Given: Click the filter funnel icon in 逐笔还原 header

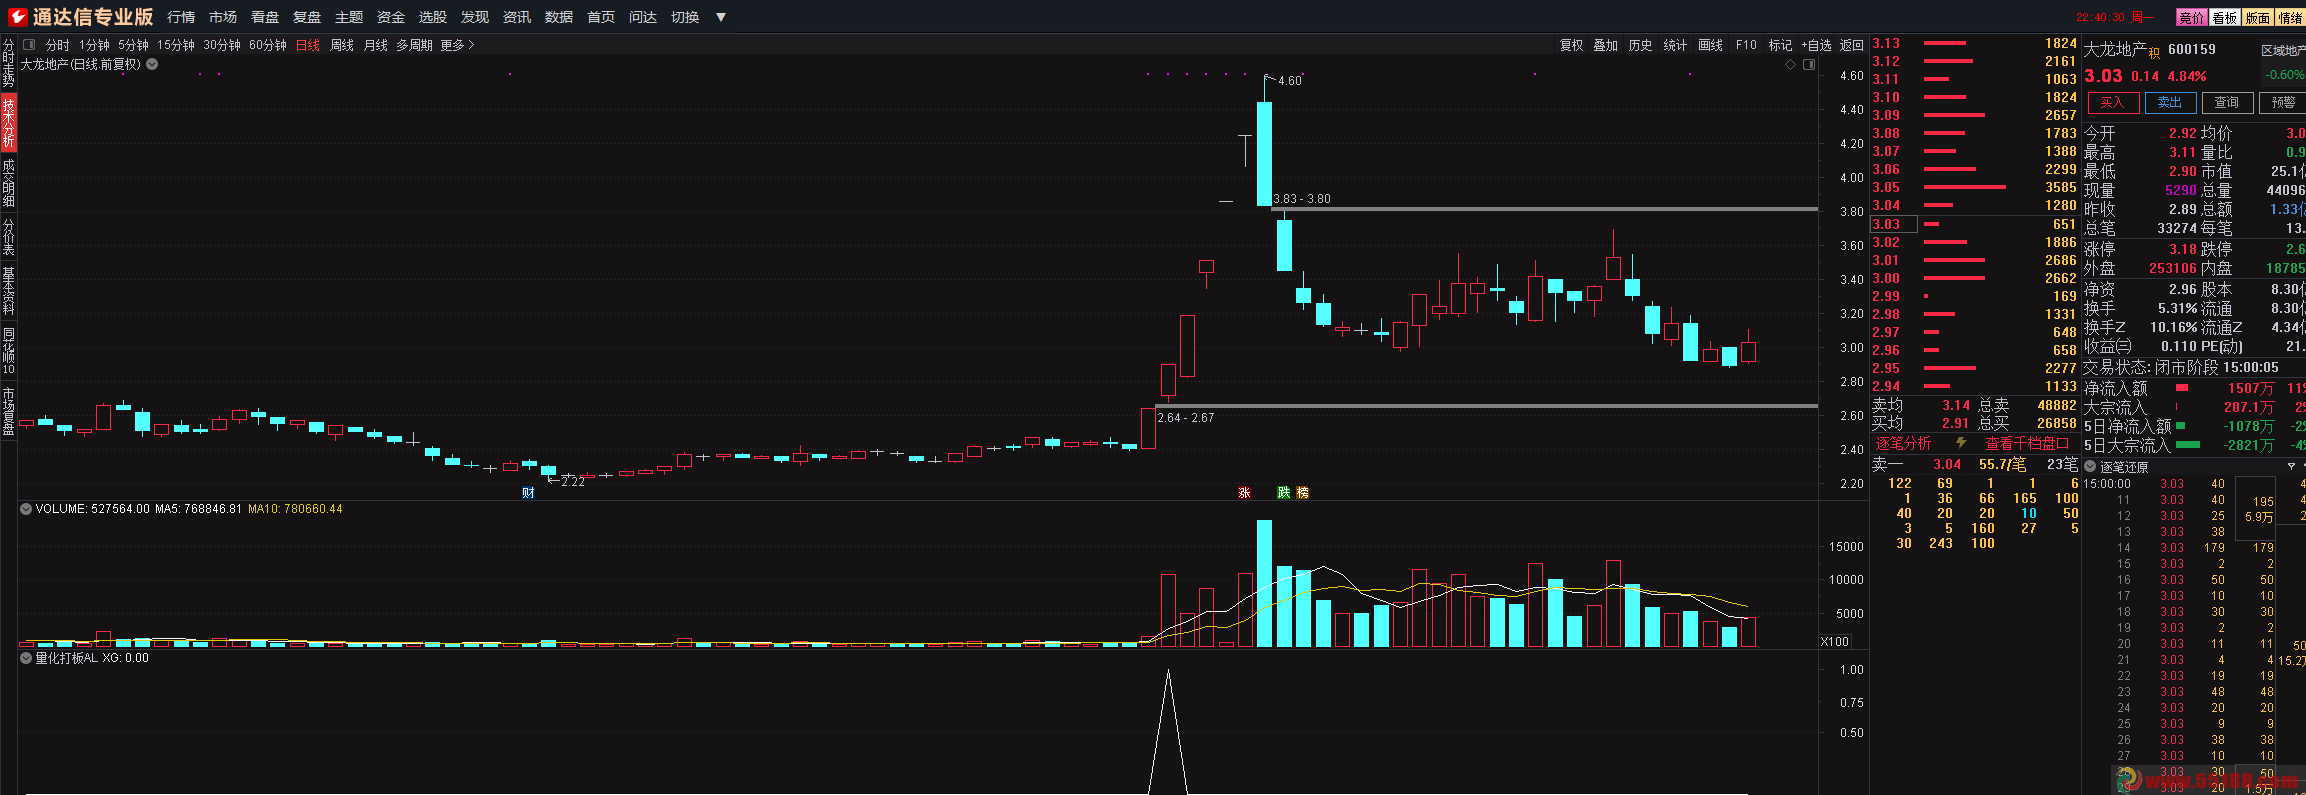Looking at the screenshot, I should 2291,467.
